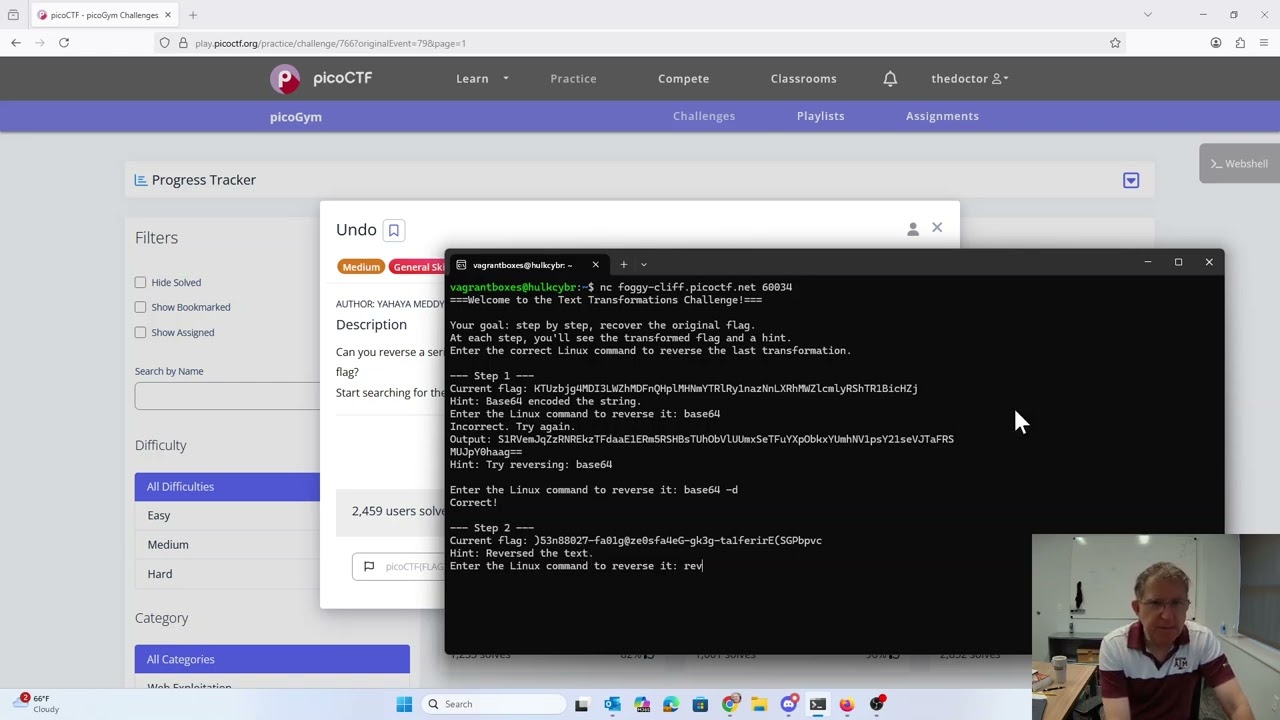Toggle the Show Bookmarked checkbox

click(140, 308)
